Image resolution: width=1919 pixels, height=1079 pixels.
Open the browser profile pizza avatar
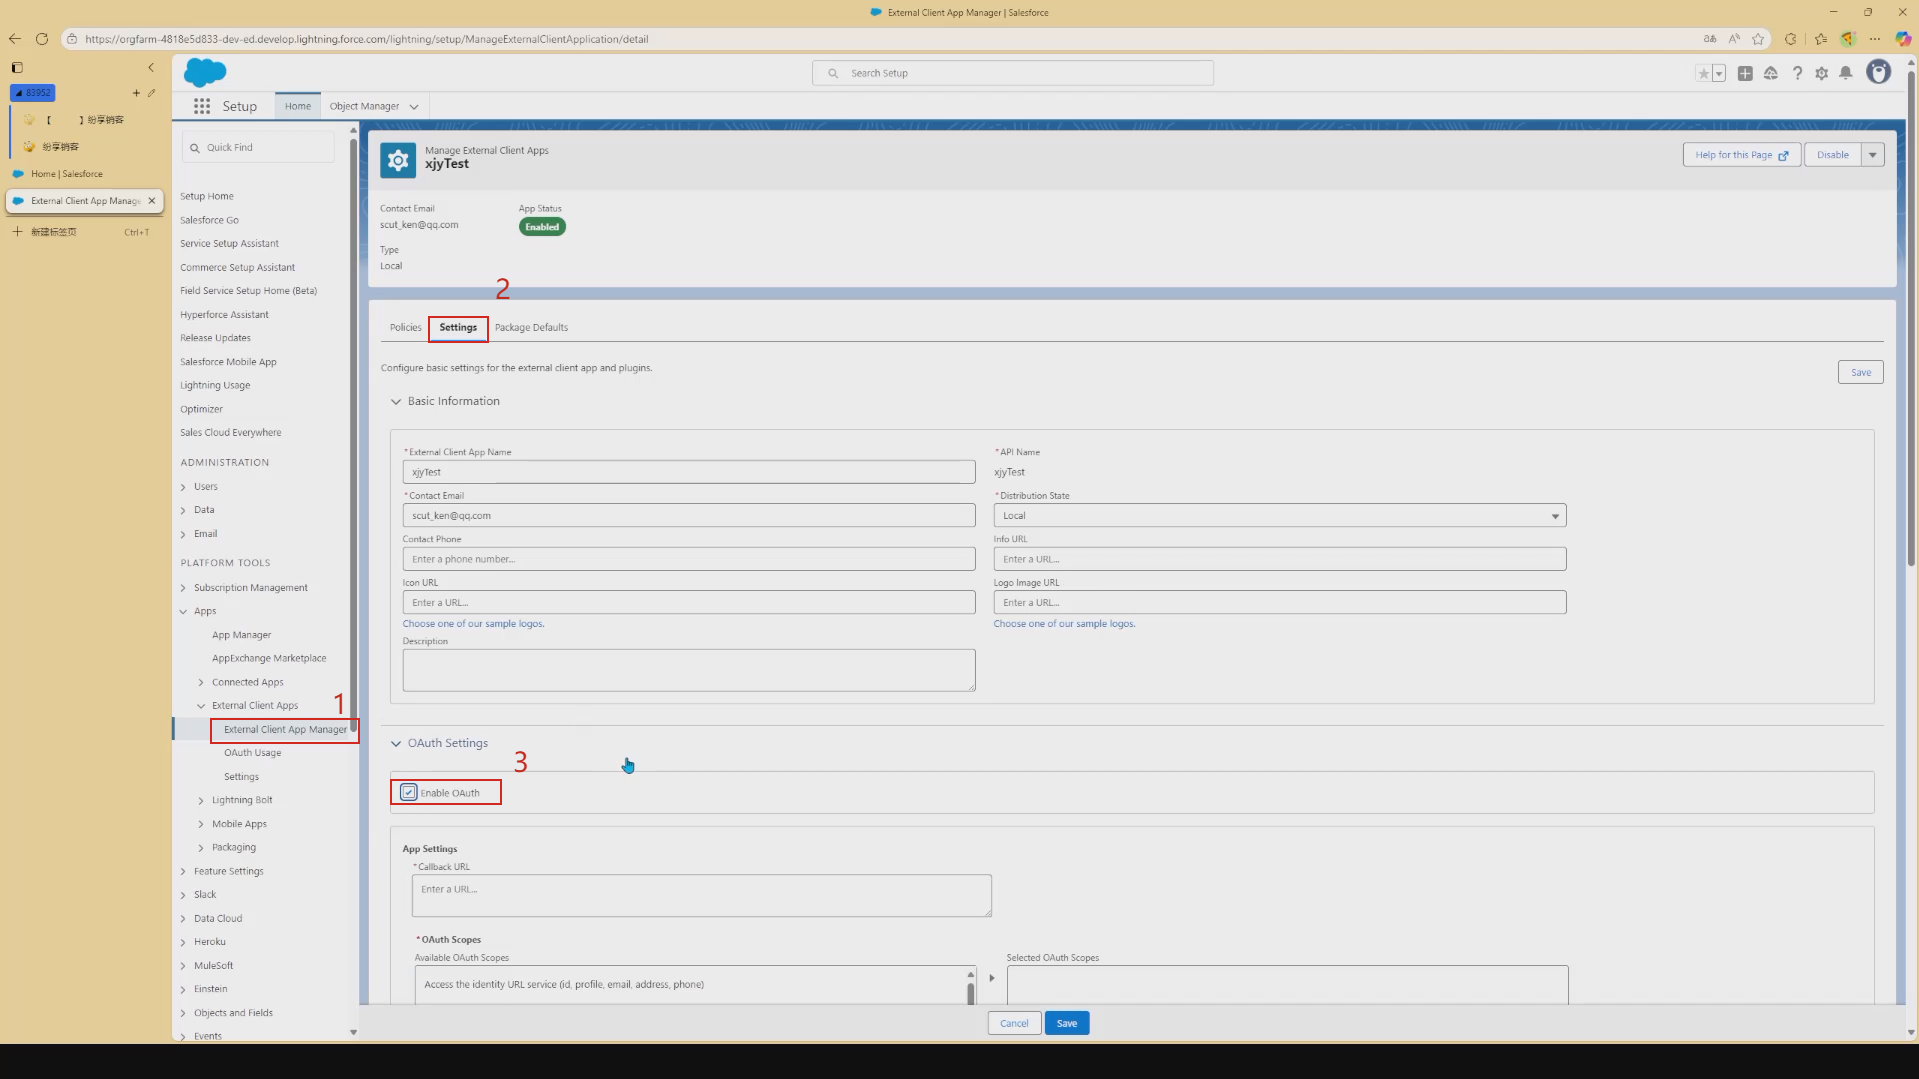pos(1848,39)
